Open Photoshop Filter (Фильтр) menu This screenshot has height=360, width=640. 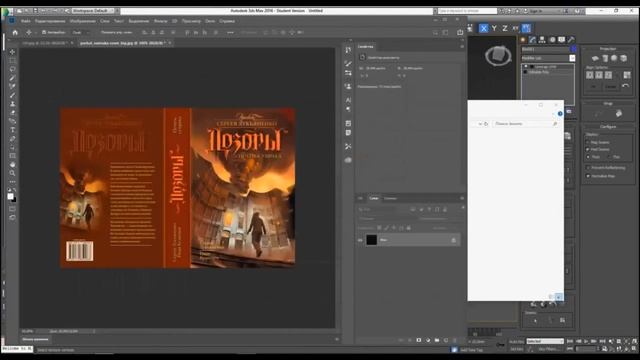(x=160, y=21)
